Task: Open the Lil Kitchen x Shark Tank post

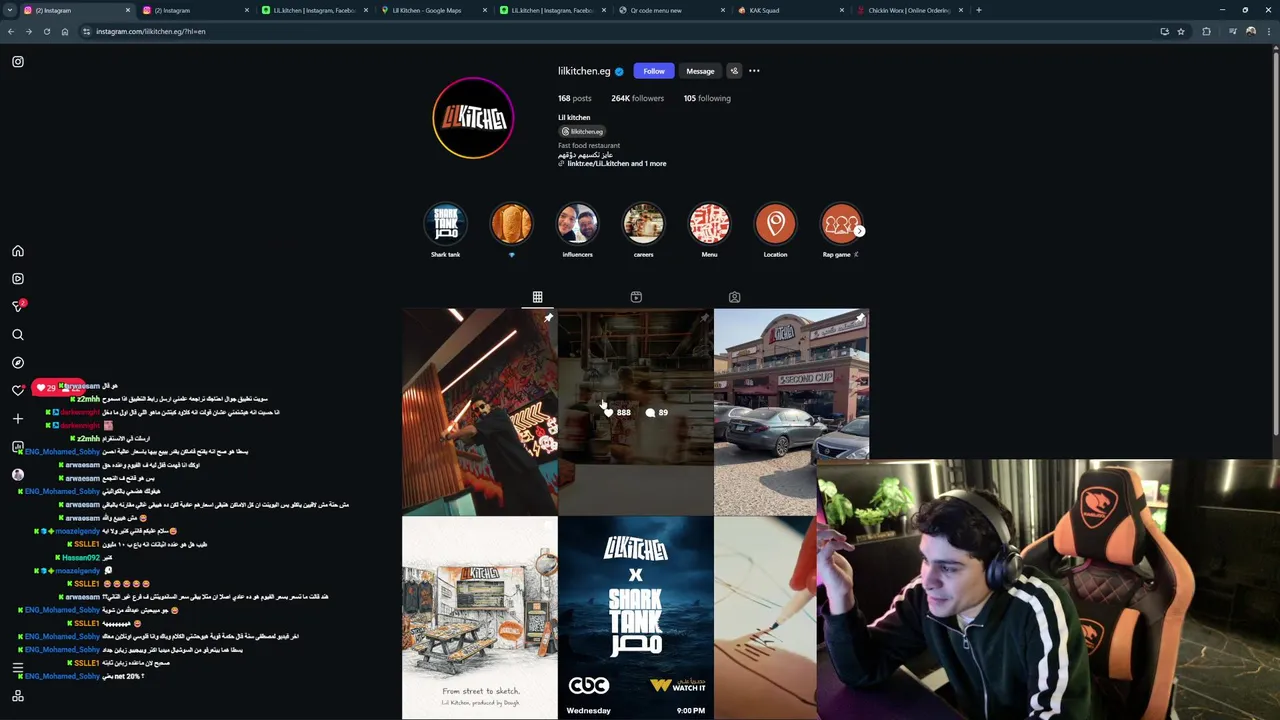Action: [636, 618]
